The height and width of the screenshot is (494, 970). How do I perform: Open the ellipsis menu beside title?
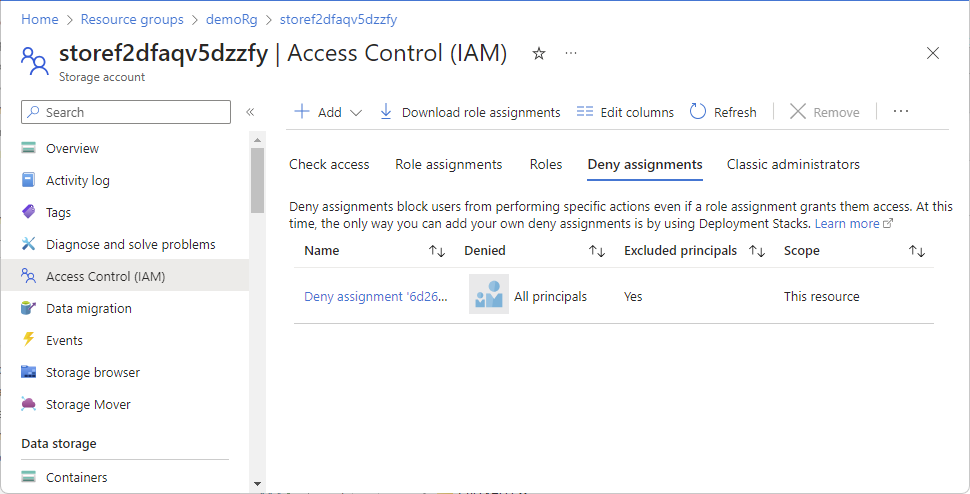(571, 54)
